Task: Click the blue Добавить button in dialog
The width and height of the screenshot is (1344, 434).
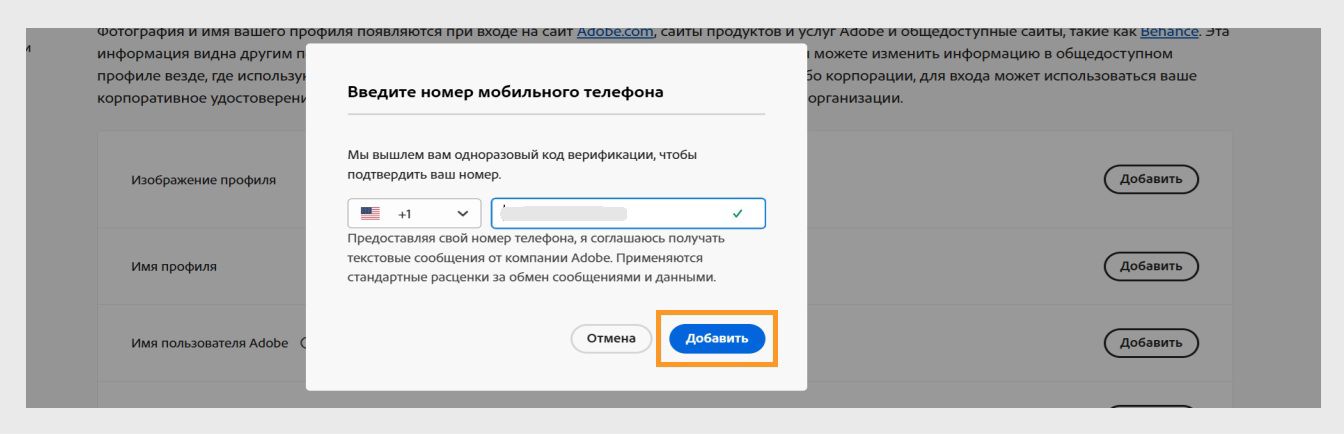Action: coord(717,338)
